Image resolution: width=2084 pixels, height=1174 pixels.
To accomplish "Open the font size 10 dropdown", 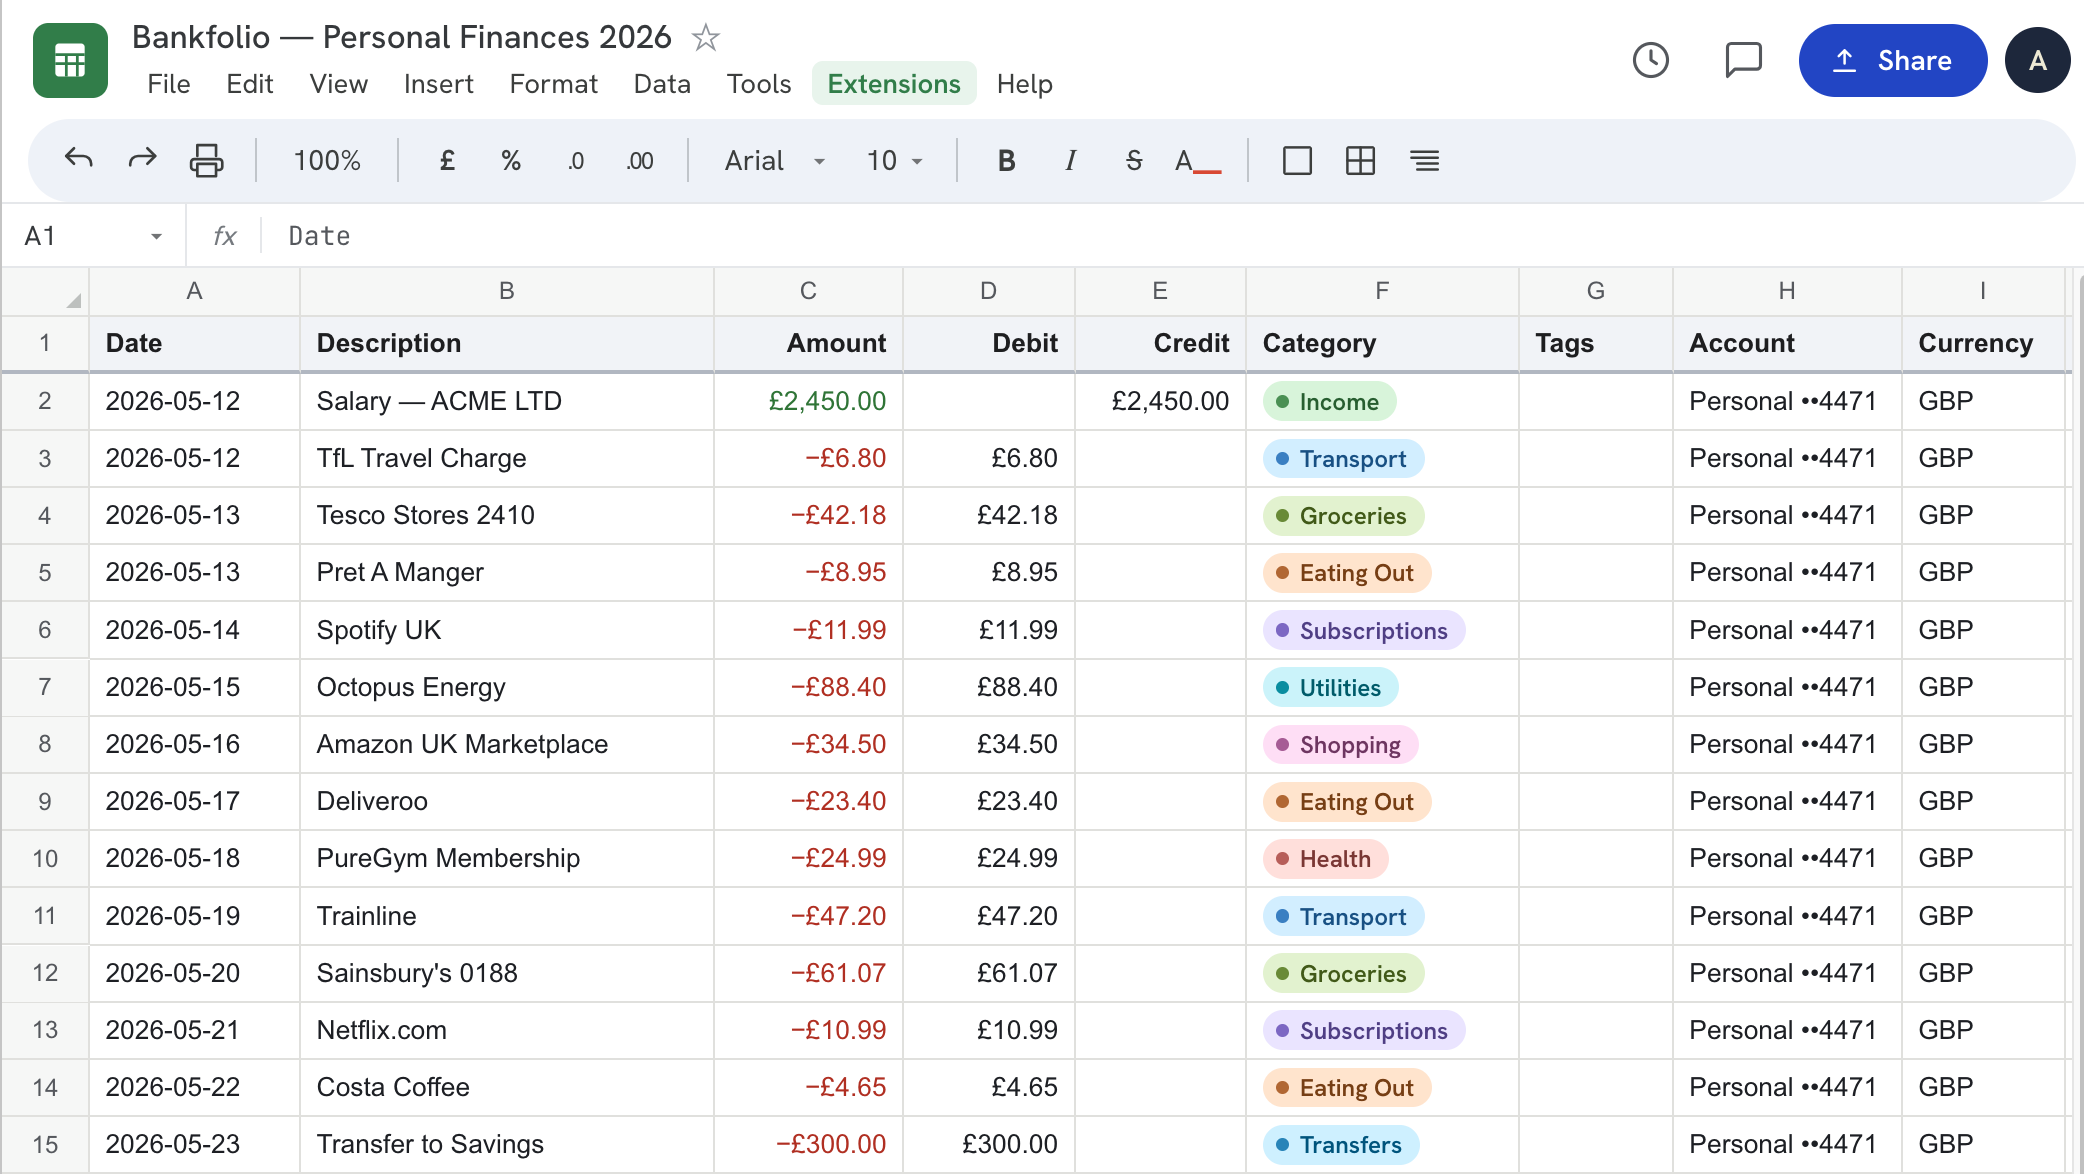I will [x=895, y=160].
